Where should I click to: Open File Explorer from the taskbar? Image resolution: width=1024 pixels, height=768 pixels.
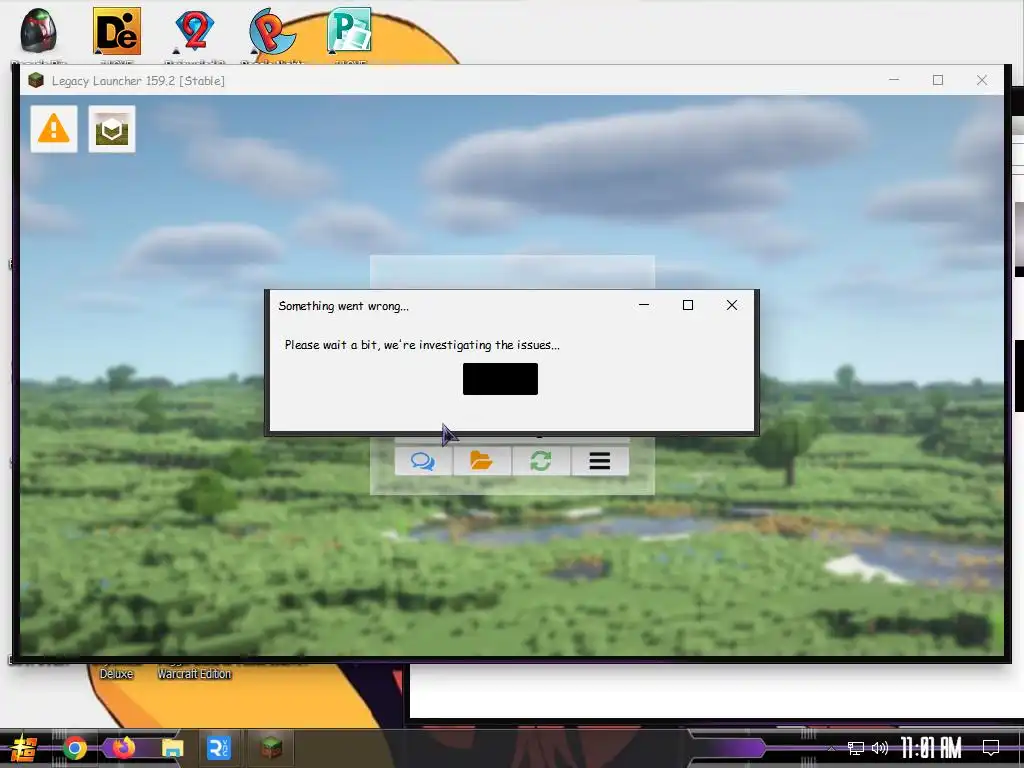pos(172,748)
